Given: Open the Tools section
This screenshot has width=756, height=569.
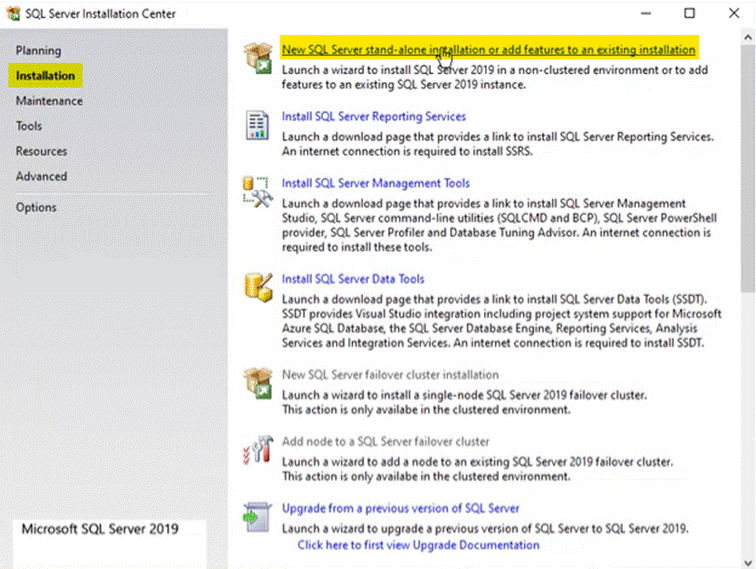Looking at the screenshot, I should (29, 126).
